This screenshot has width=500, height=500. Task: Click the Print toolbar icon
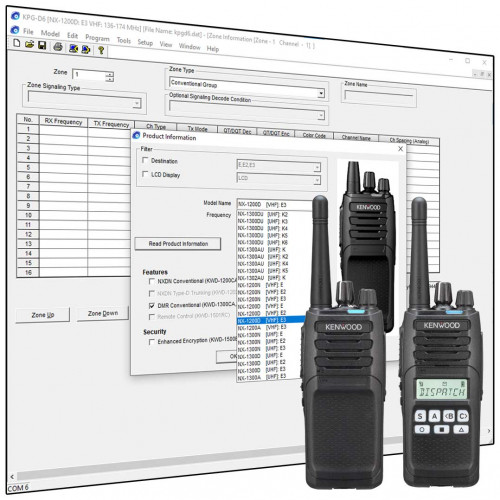coord(58,47)
